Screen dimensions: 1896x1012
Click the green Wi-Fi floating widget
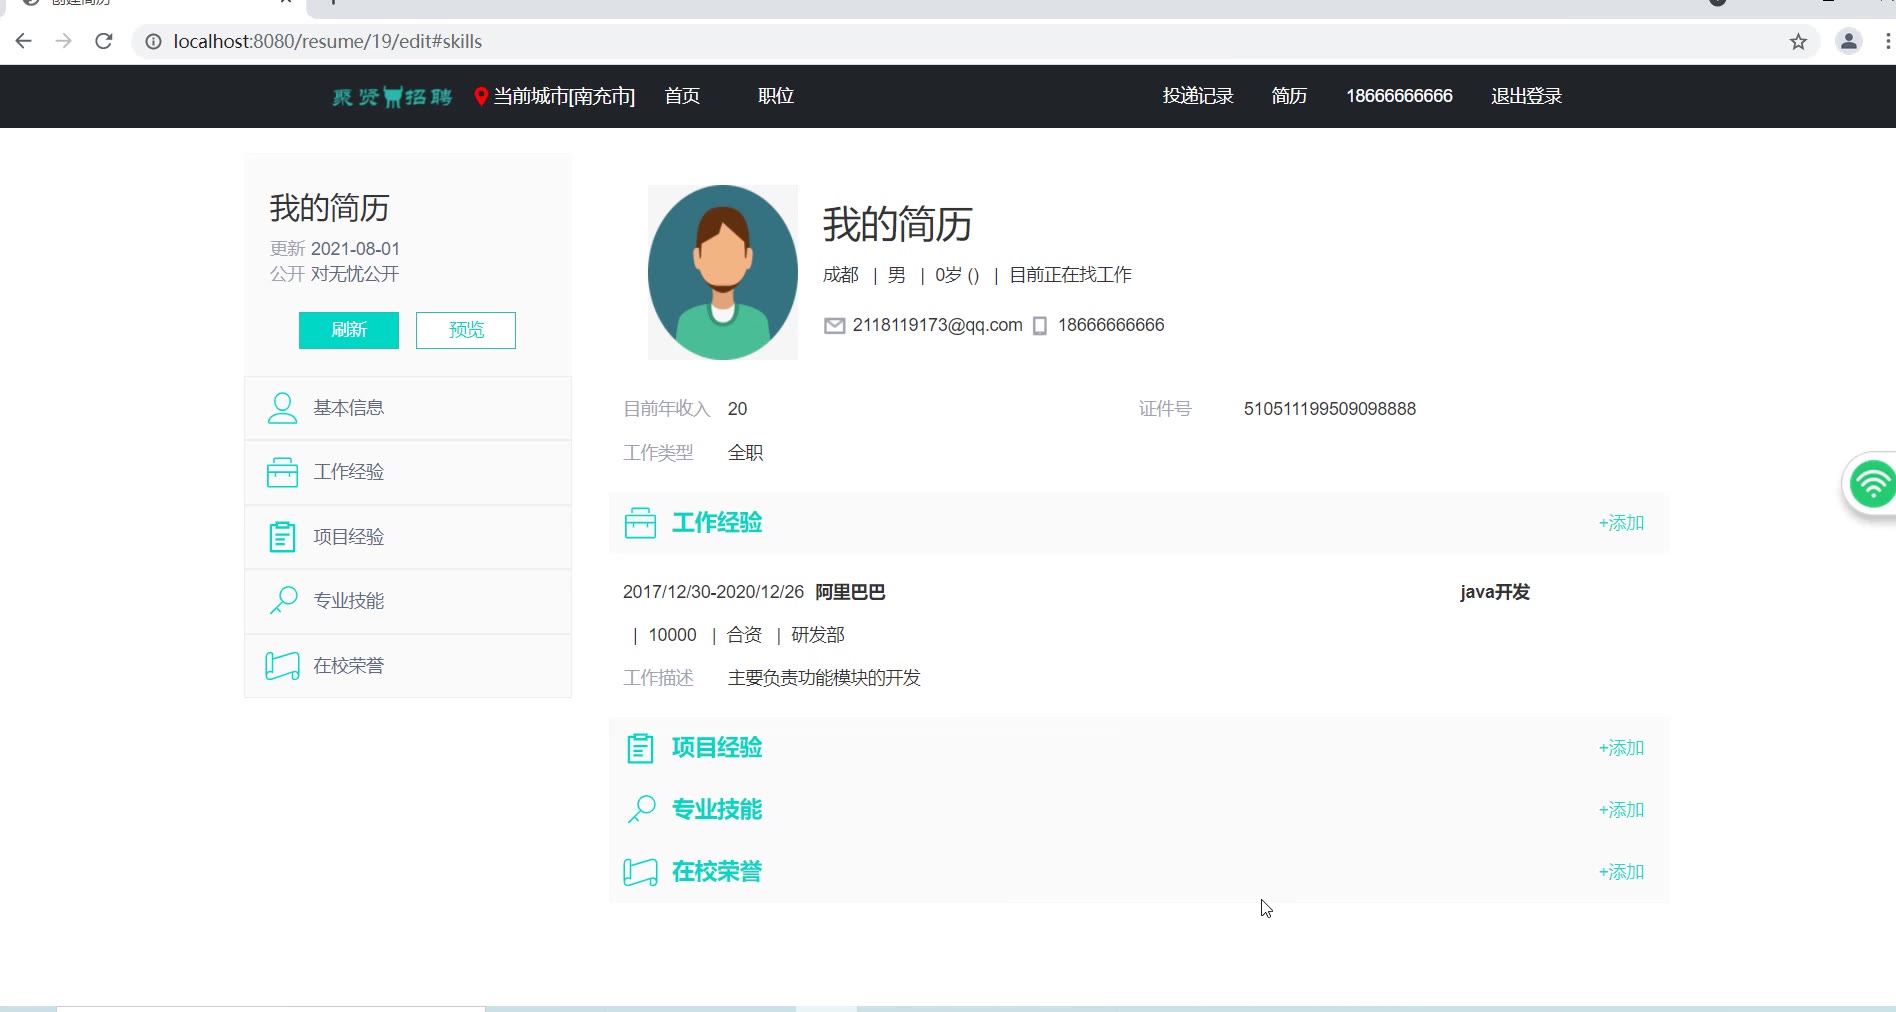pyautogui.click(x=1871, y=485)
